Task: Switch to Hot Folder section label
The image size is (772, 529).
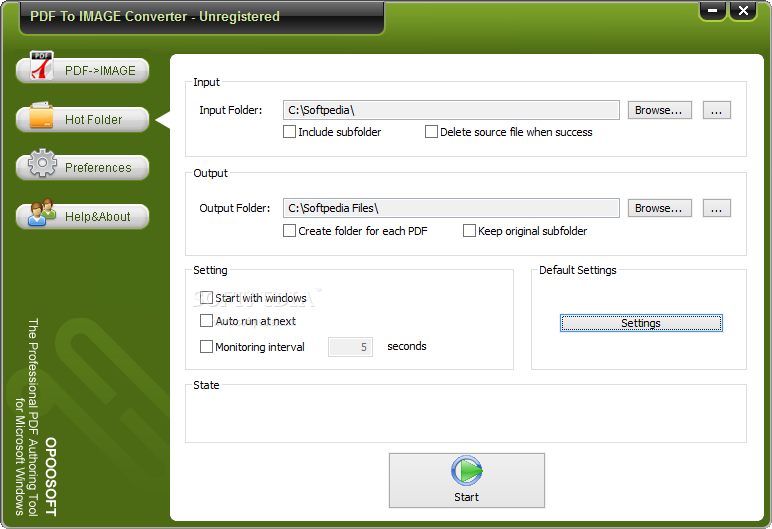Action: click(x=94, y=120)
